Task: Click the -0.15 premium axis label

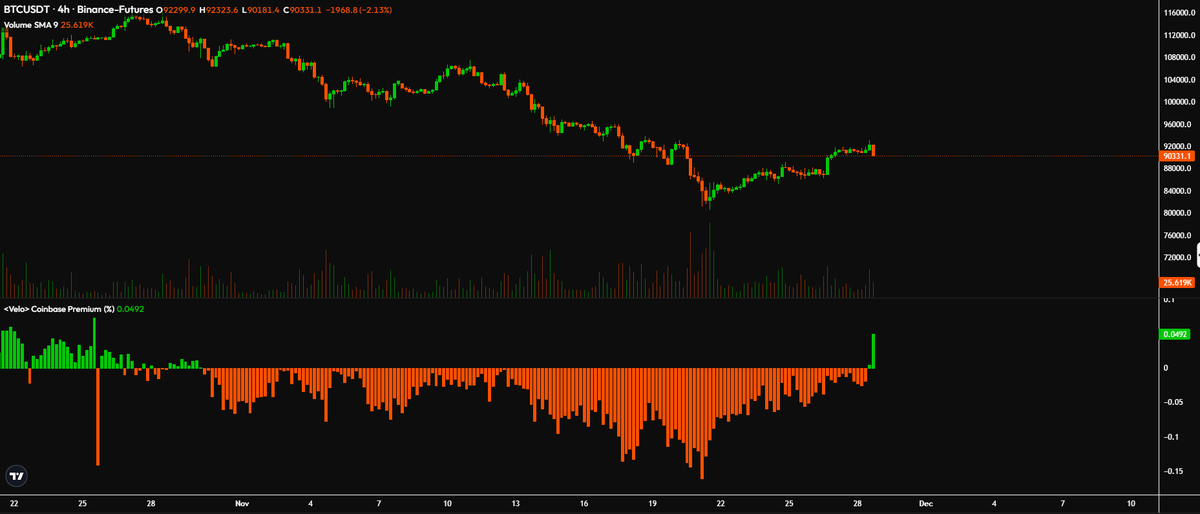Action: click(1172, 472)
